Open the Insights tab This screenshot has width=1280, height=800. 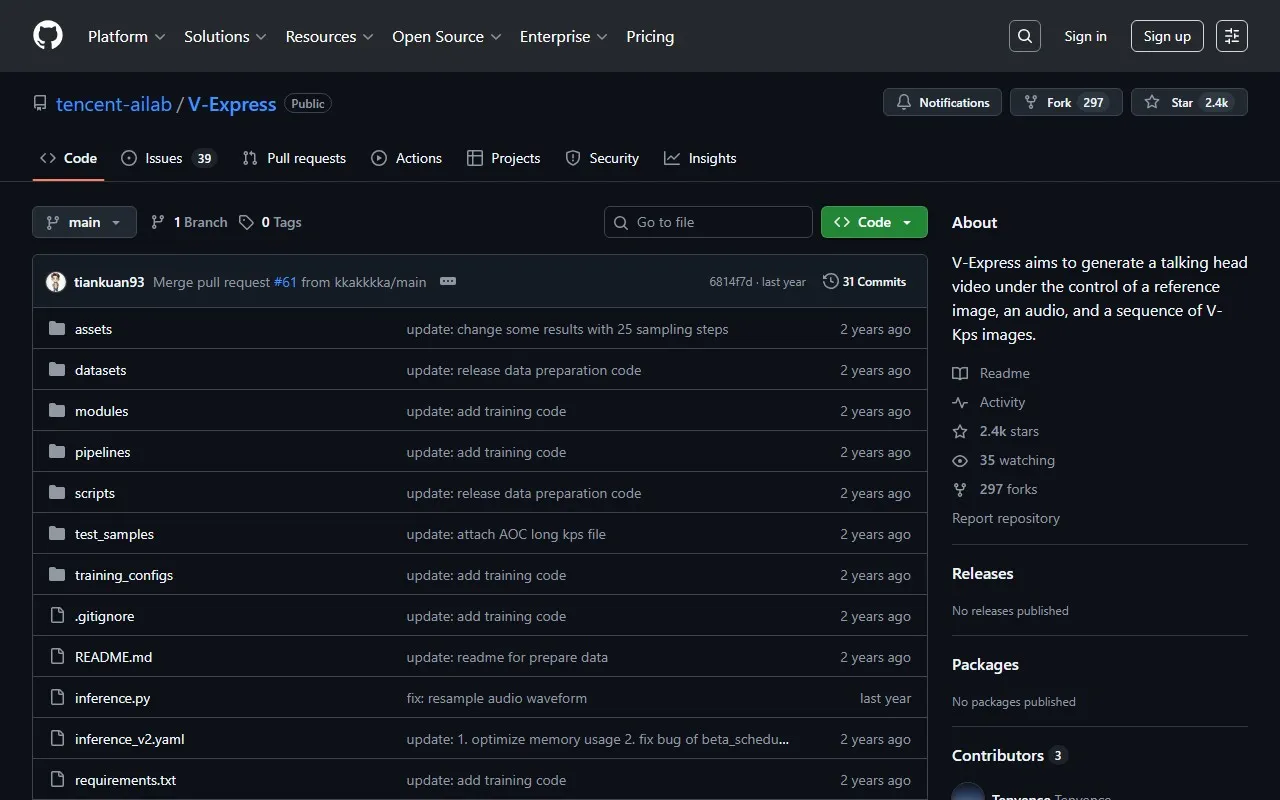tap(700, 158)
